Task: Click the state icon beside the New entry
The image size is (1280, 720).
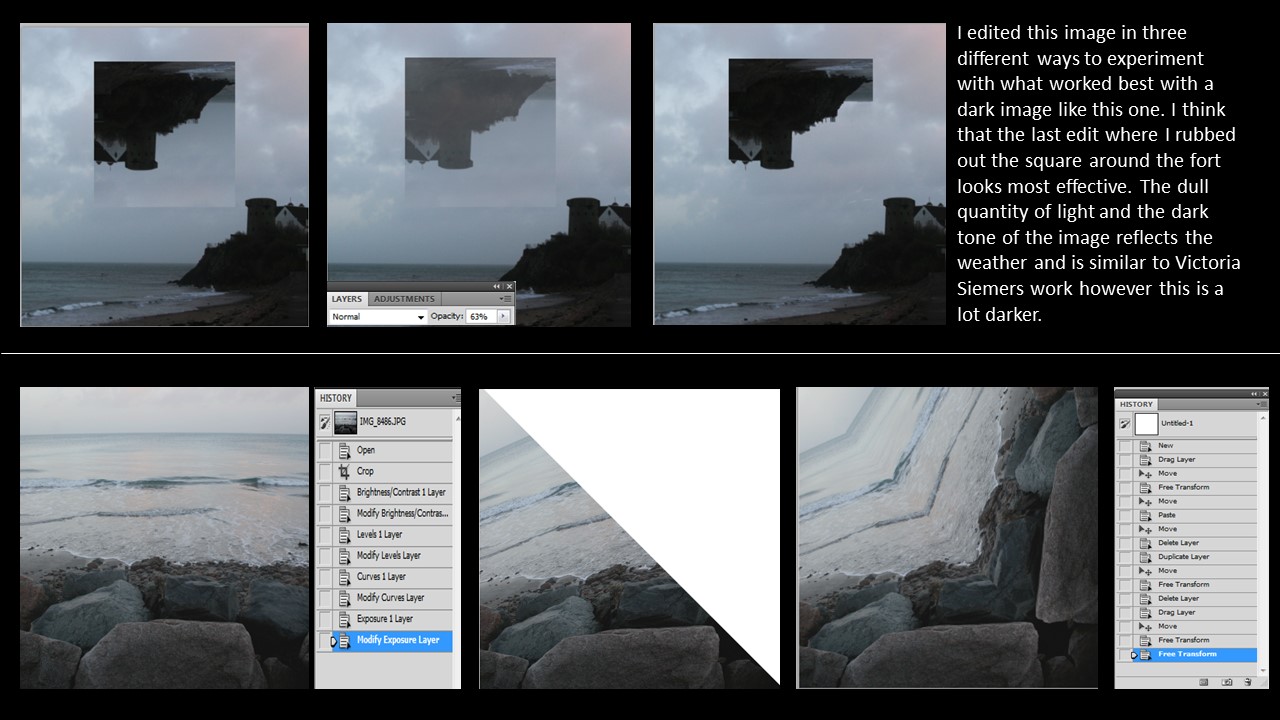Action: coord(1145,445)
